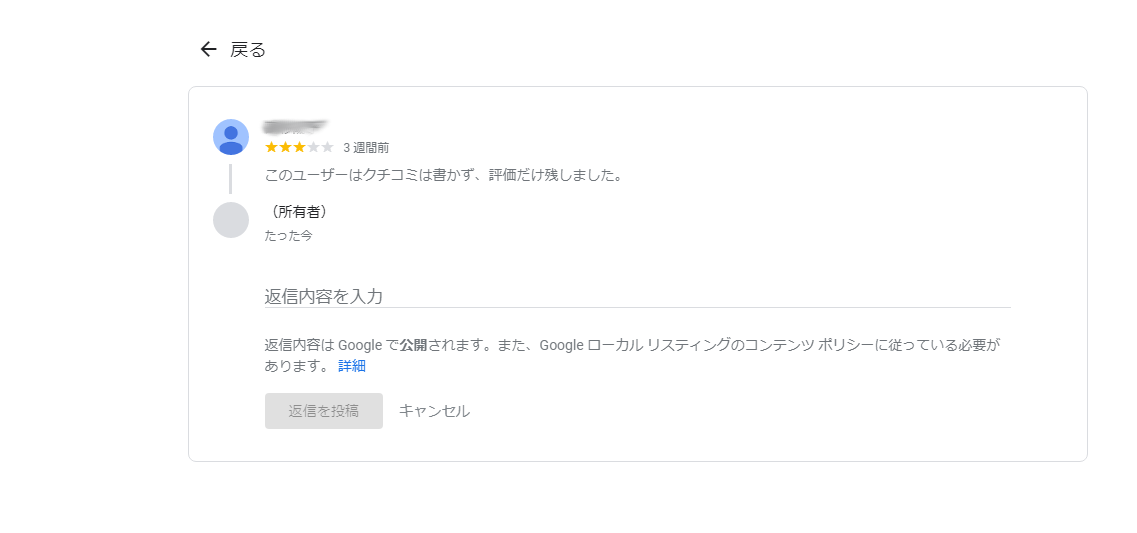Click the blue reviewer avatar icon
The width and height of the screenshot is (1137, 533).
pyautogui.click(x=231, y=137)
